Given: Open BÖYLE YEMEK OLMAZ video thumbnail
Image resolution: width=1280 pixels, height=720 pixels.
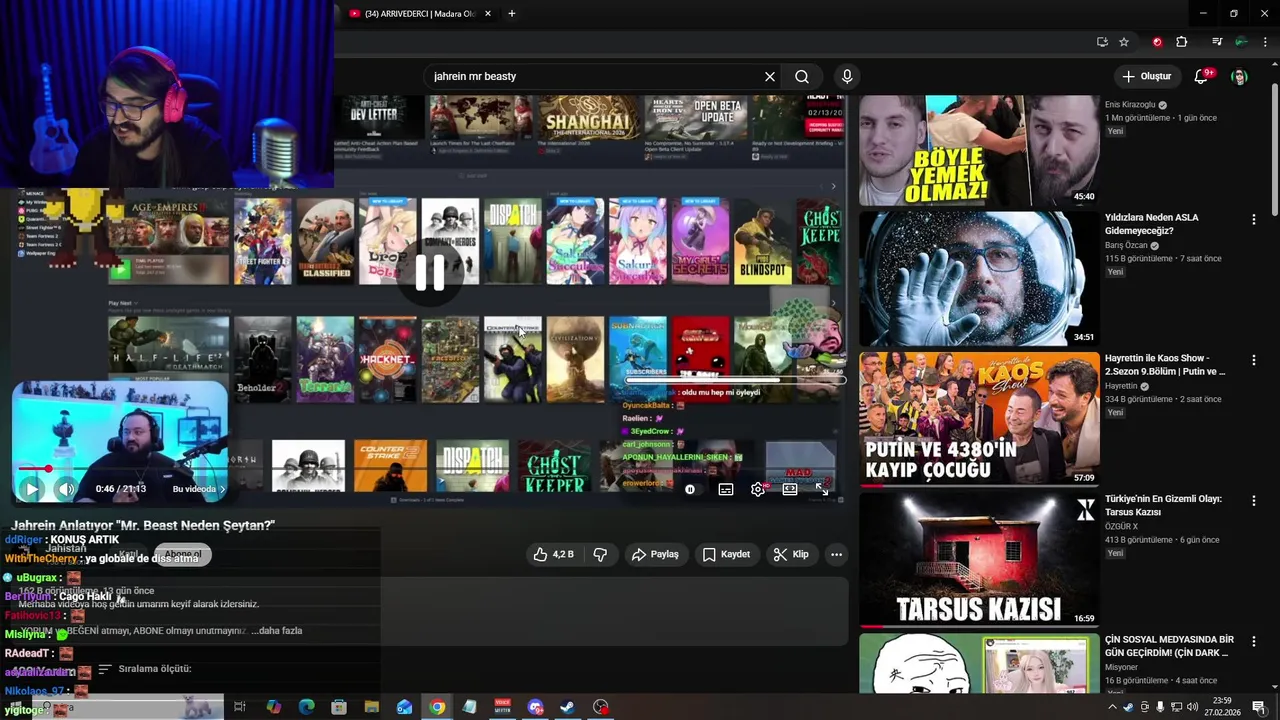Looking at the screenshot, I should [x=979, y=150].
